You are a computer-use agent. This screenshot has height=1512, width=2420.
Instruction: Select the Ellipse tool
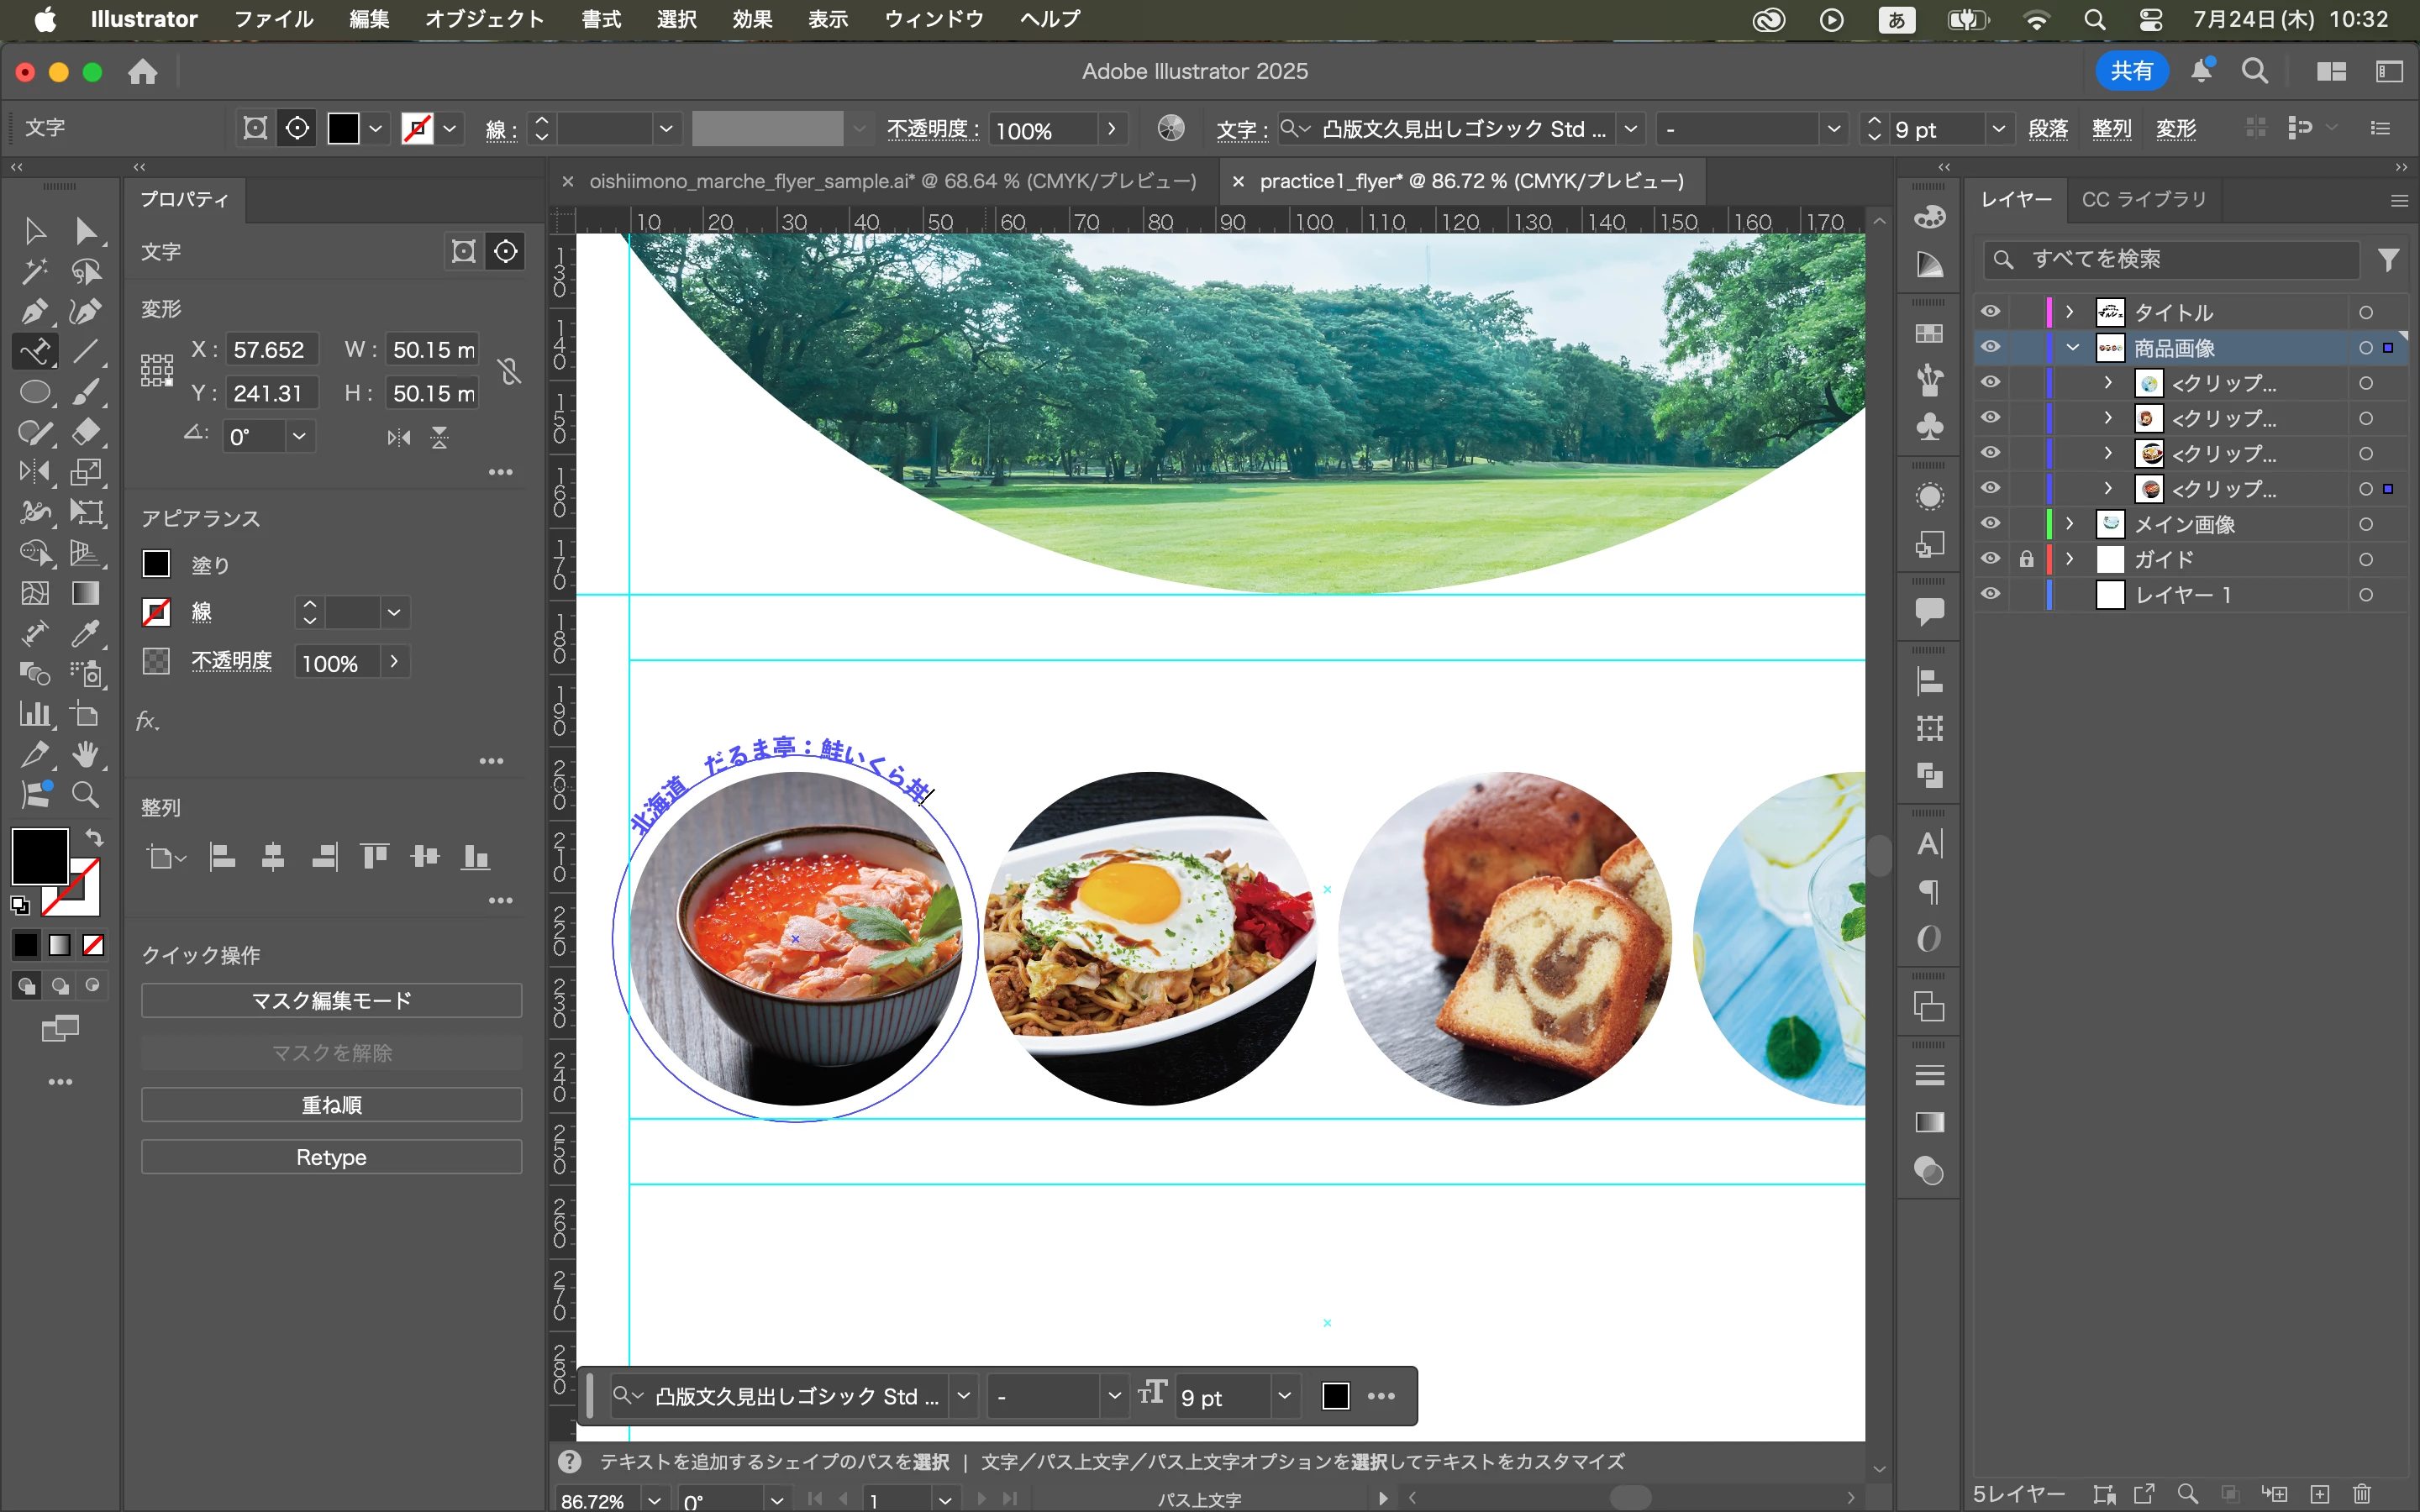[35, 391]
